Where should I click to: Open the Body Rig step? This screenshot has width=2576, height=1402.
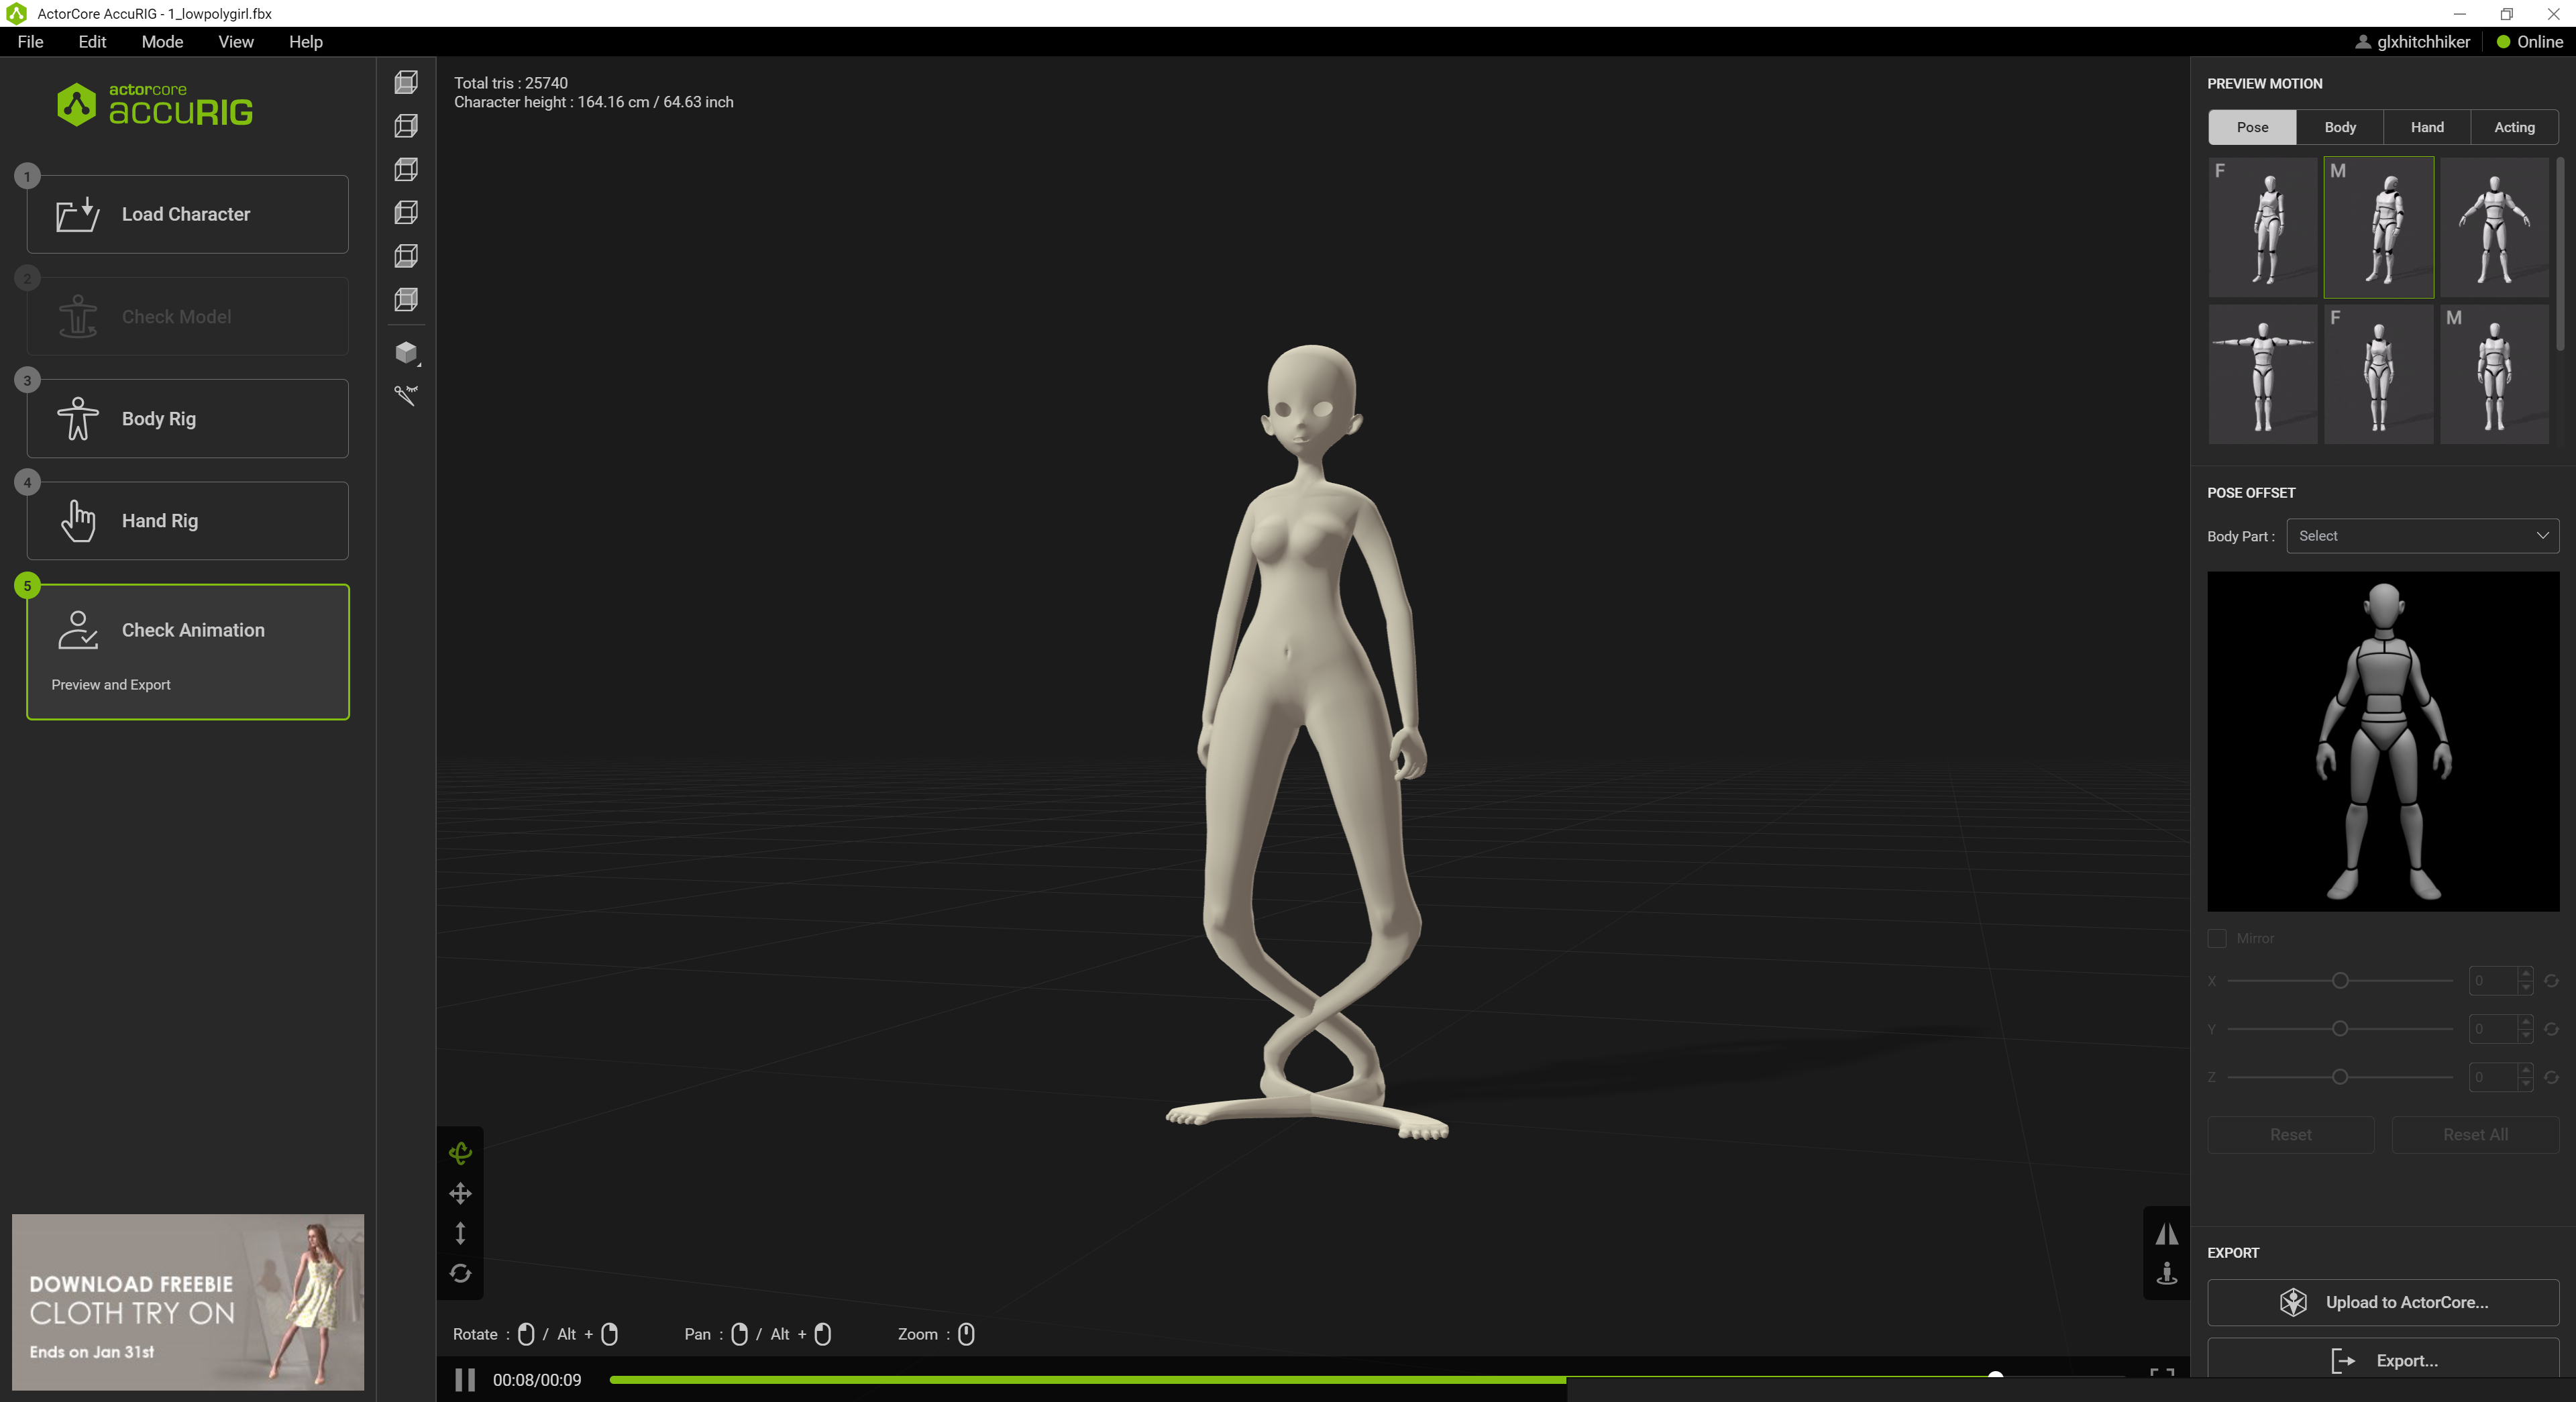tap(188, 419)
